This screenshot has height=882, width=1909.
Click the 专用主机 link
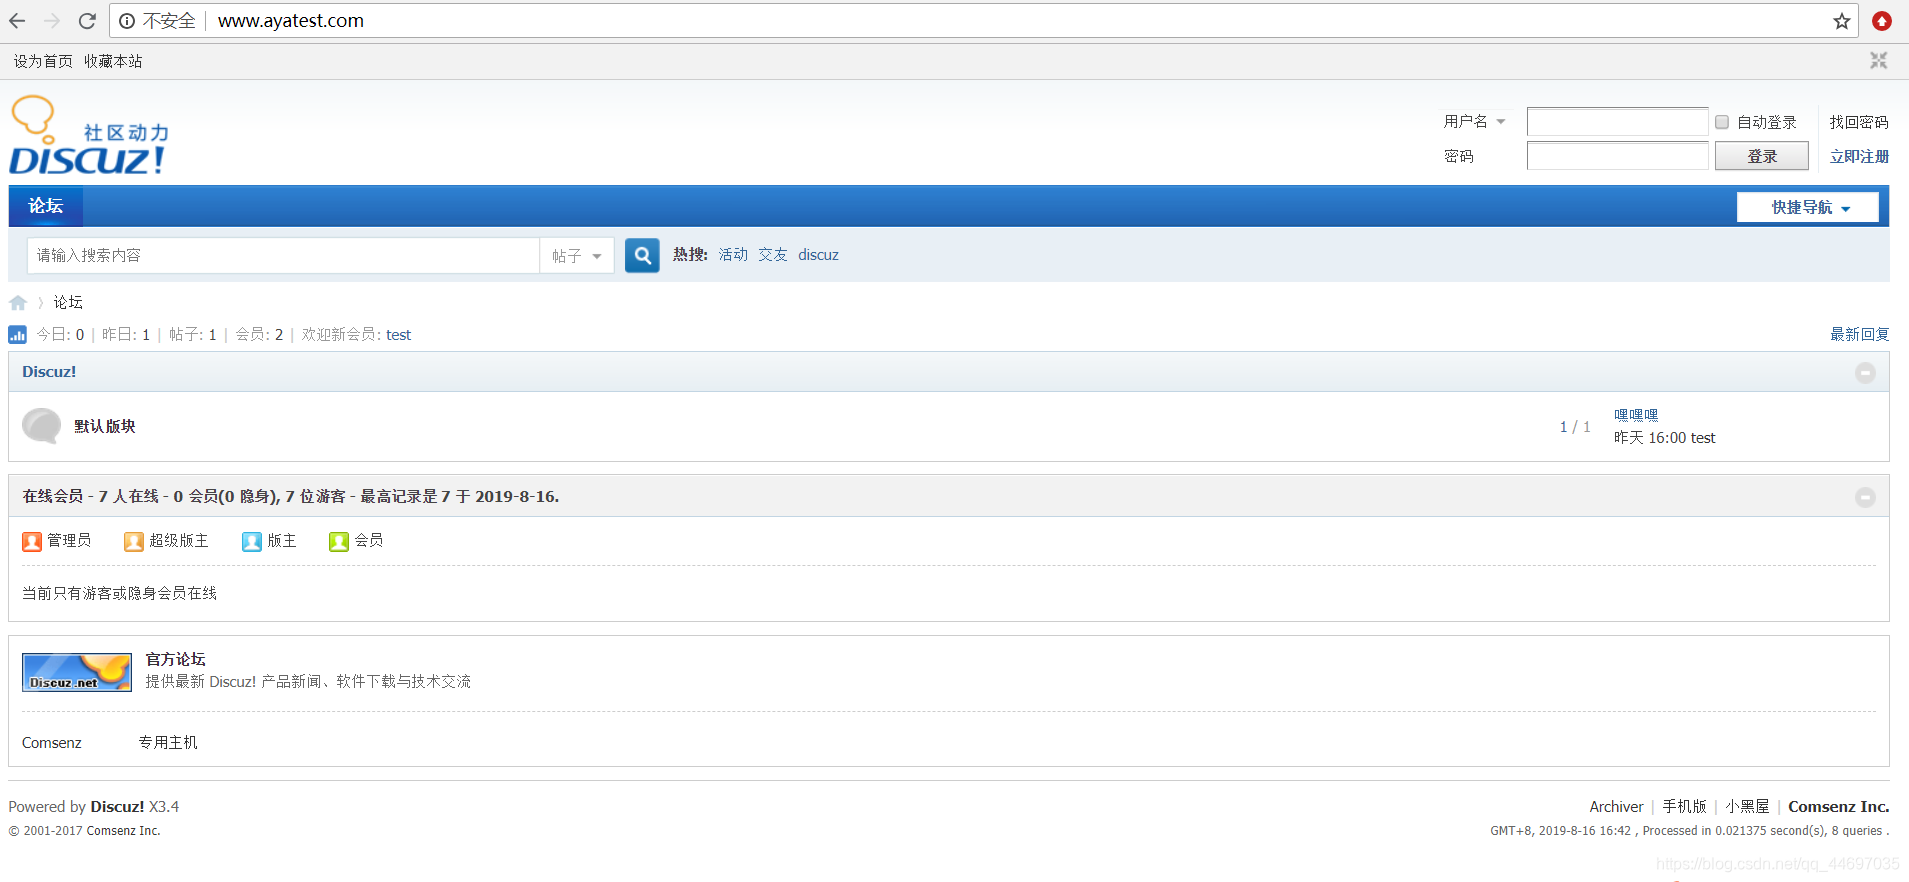point(168,742)
